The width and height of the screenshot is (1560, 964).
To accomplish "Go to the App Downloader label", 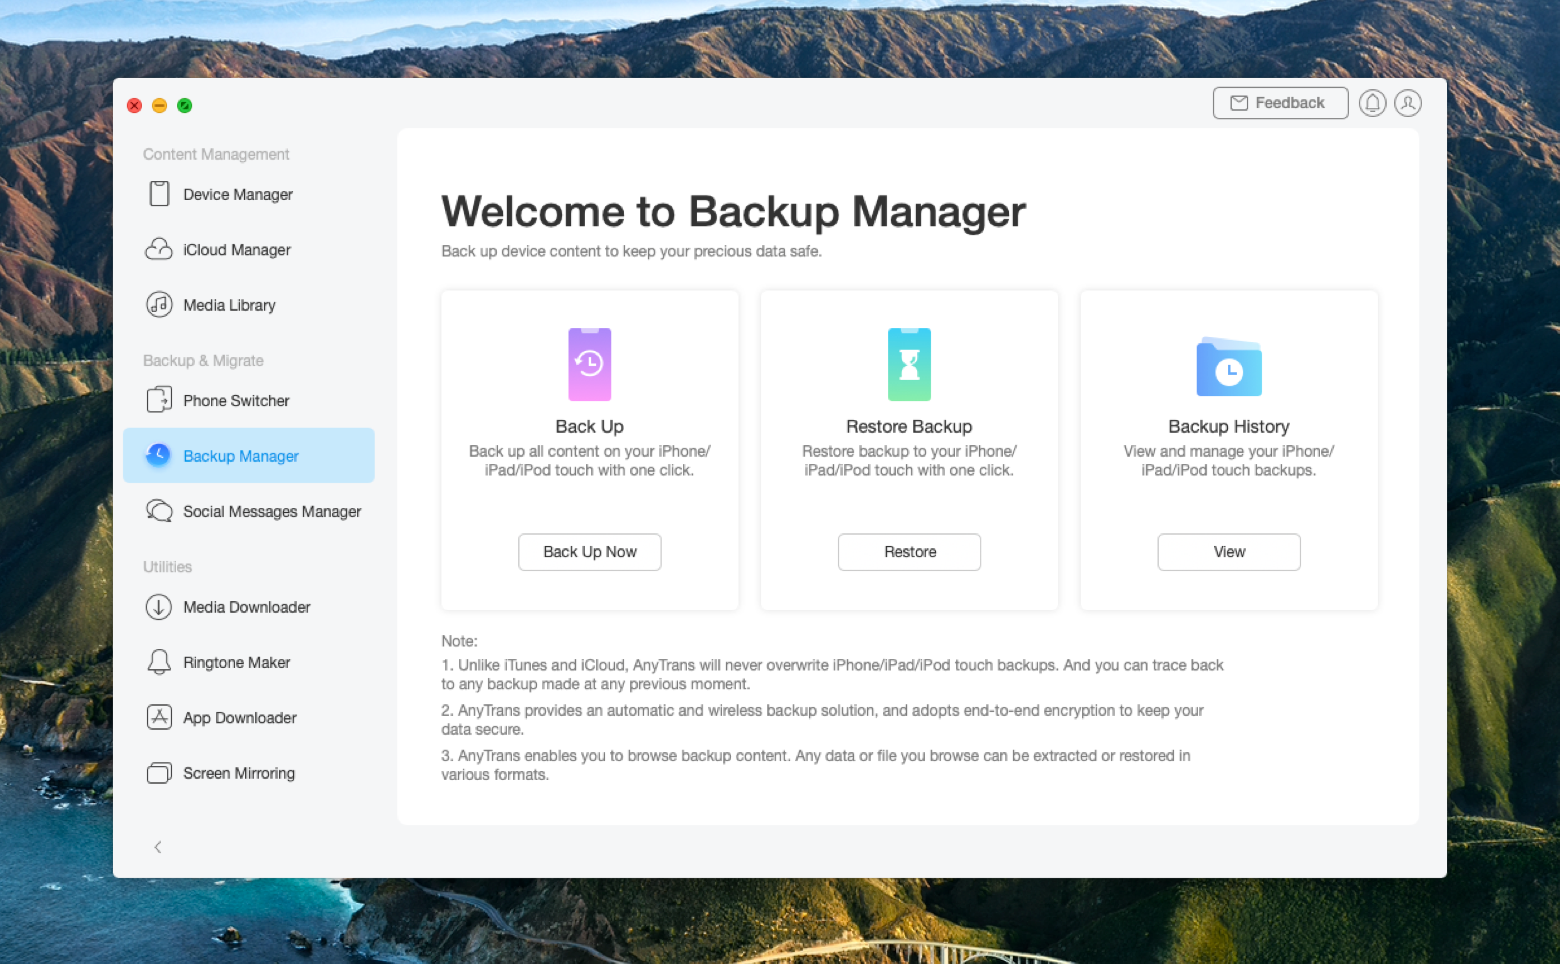I will (240, 718).
